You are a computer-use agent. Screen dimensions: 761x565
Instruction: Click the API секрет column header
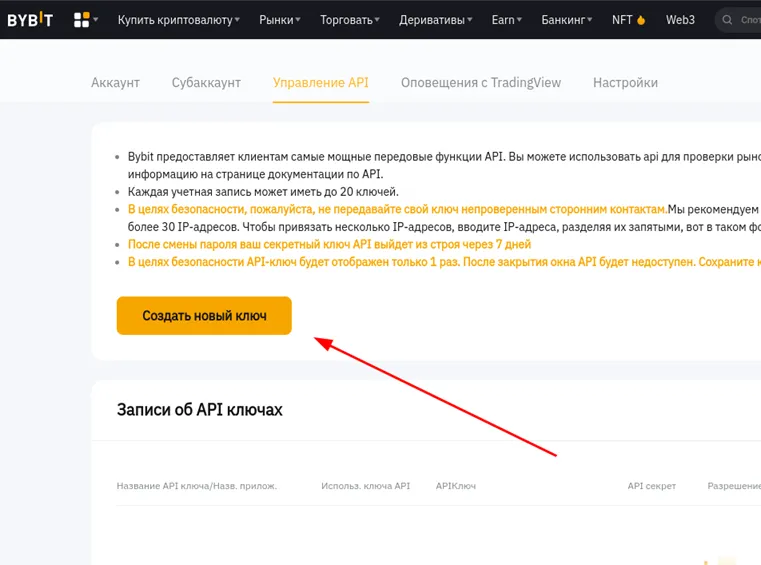(x=651, y=486)
